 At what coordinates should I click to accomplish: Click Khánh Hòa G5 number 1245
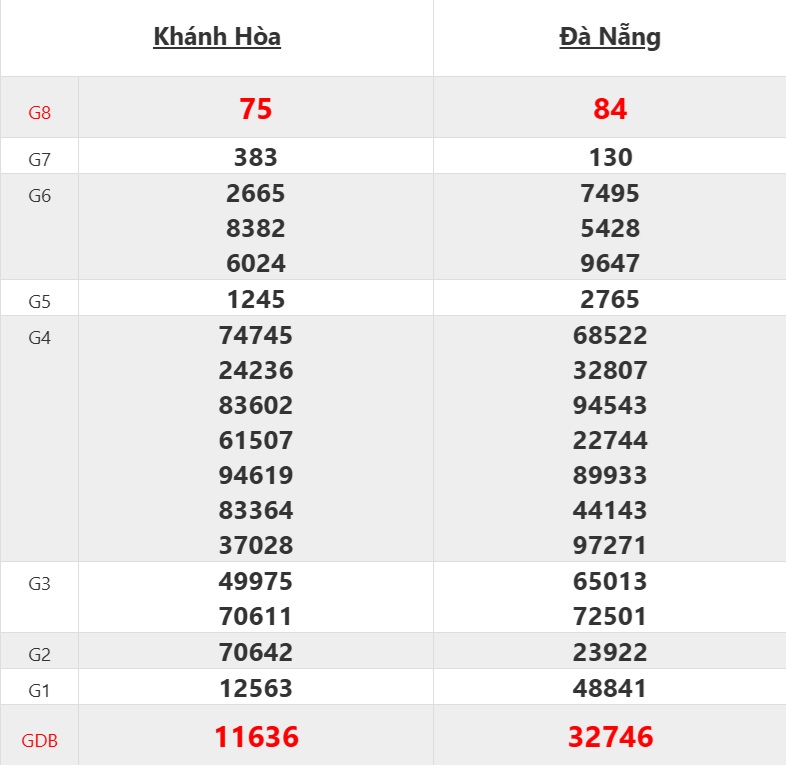coord(256,300)
